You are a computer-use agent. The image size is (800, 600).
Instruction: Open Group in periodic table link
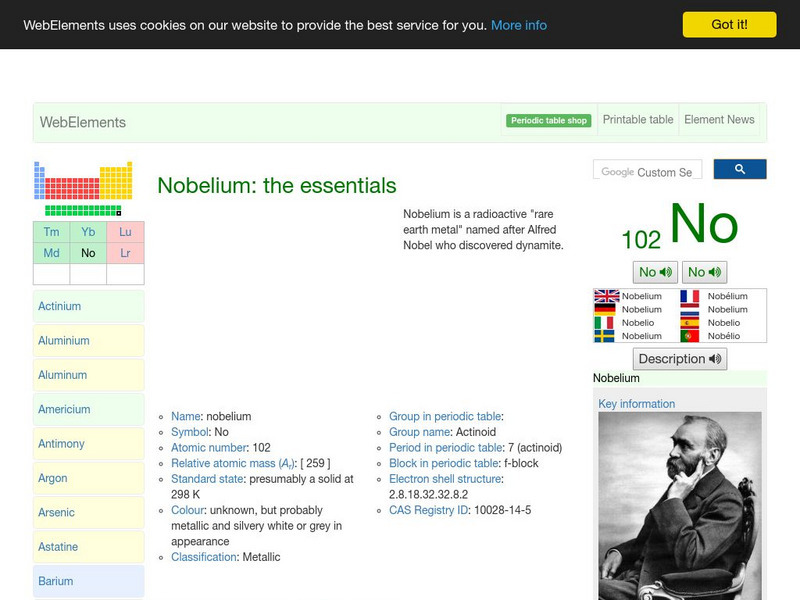coord(445,416)
